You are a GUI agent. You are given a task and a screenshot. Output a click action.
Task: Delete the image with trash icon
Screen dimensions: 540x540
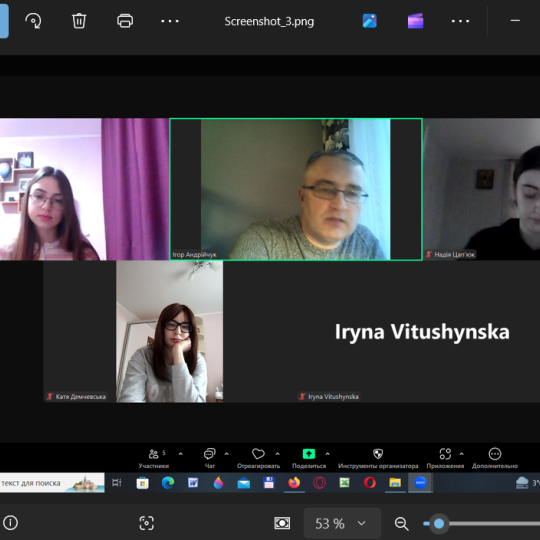(79, 21)
